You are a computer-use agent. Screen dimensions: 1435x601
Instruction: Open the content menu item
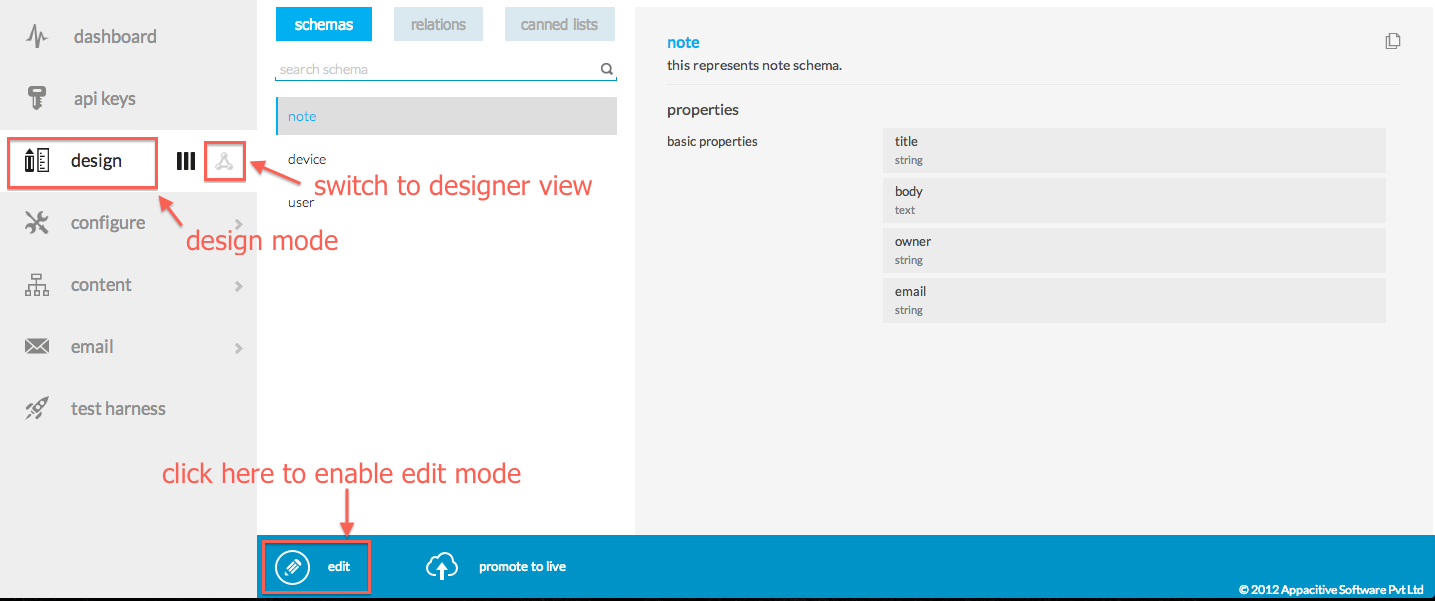pyautogui.click(x=101, y=285)
